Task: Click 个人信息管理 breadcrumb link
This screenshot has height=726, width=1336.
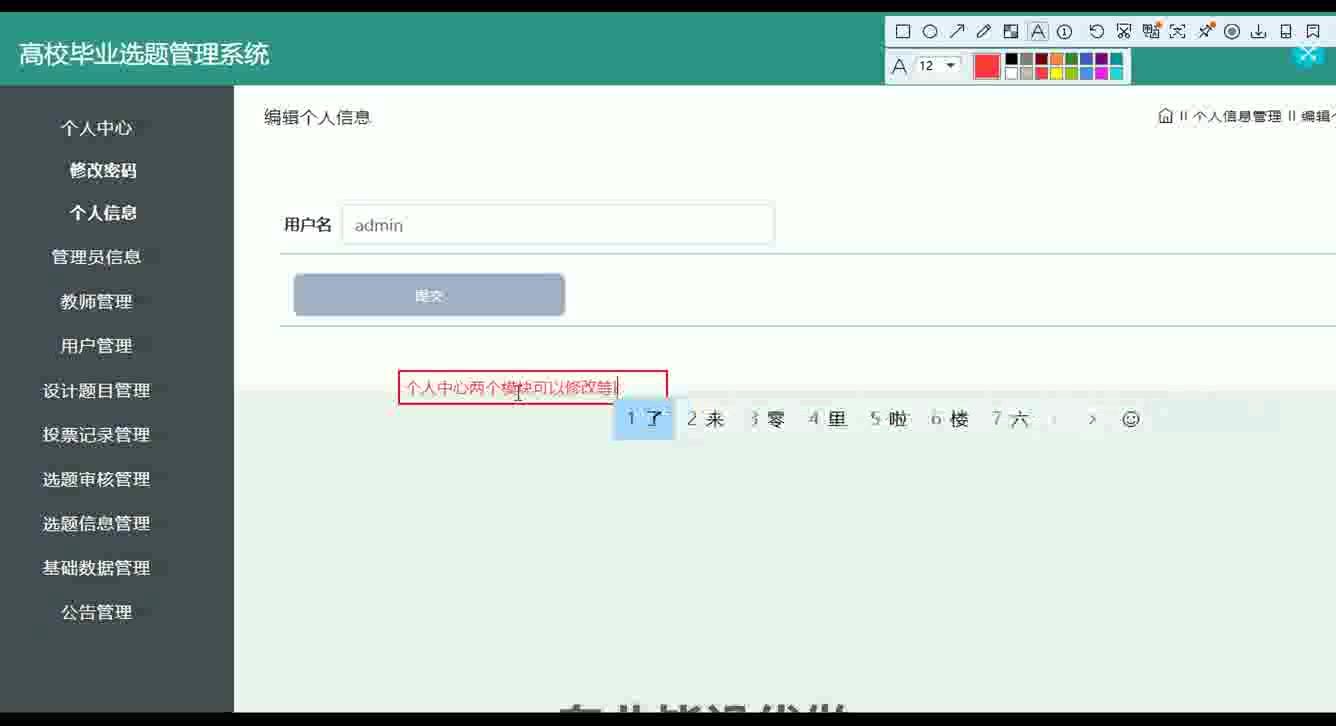Action: point(1237,116)
